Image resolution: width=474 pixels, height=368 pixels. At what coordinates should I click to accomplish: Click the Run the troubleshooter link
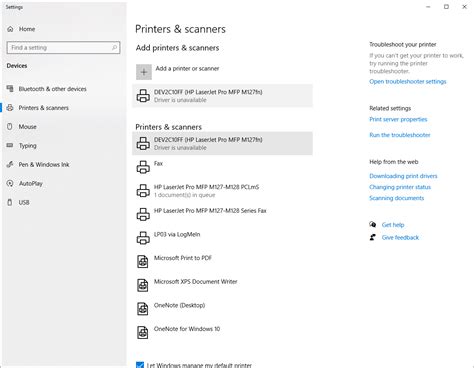tap(400, 135)
